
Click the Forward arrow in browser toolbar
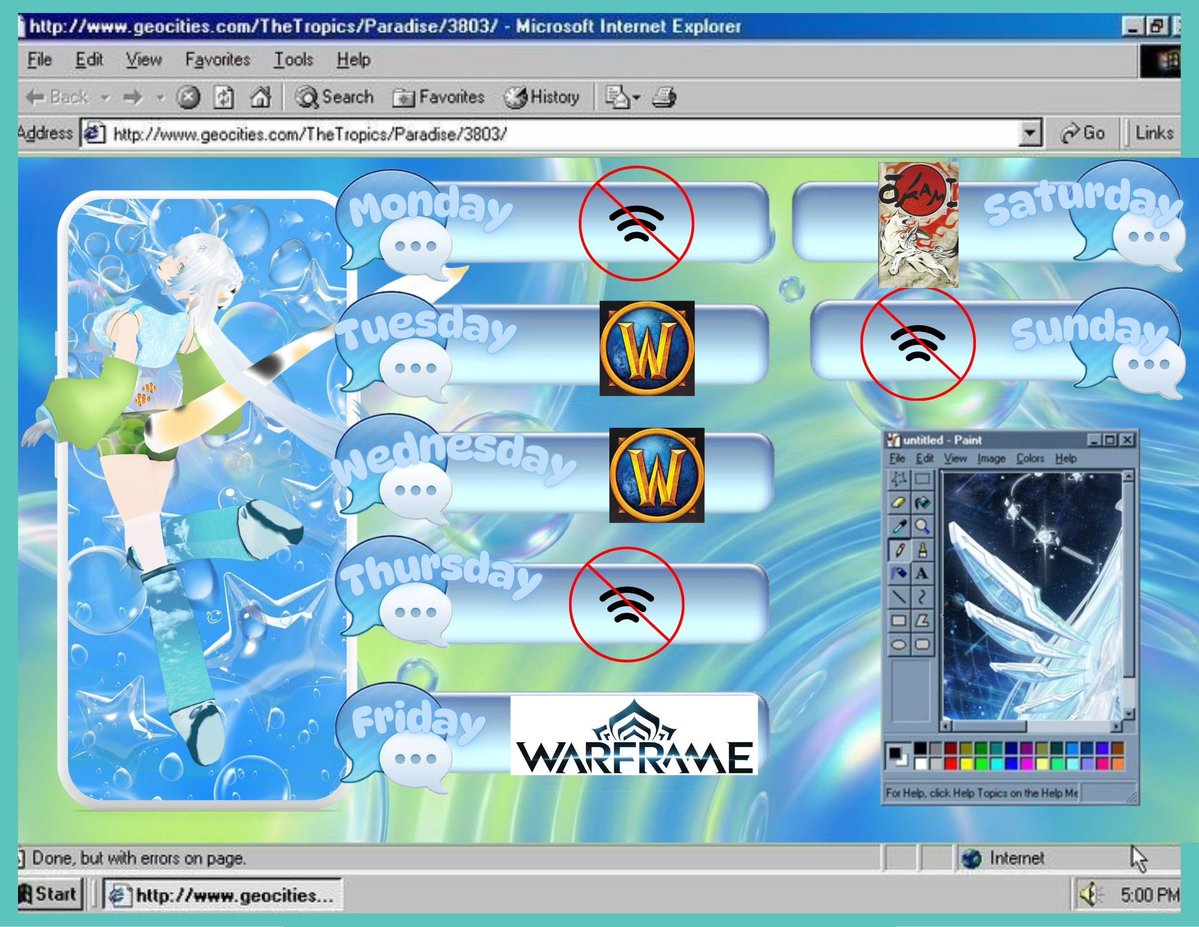click(x=133, y=97)
